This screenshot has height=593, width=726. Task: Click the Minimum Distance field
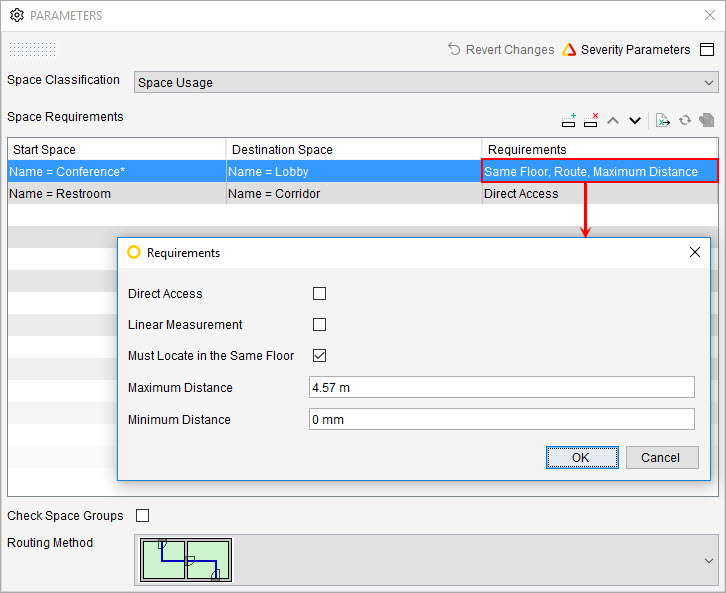(502, 419)
